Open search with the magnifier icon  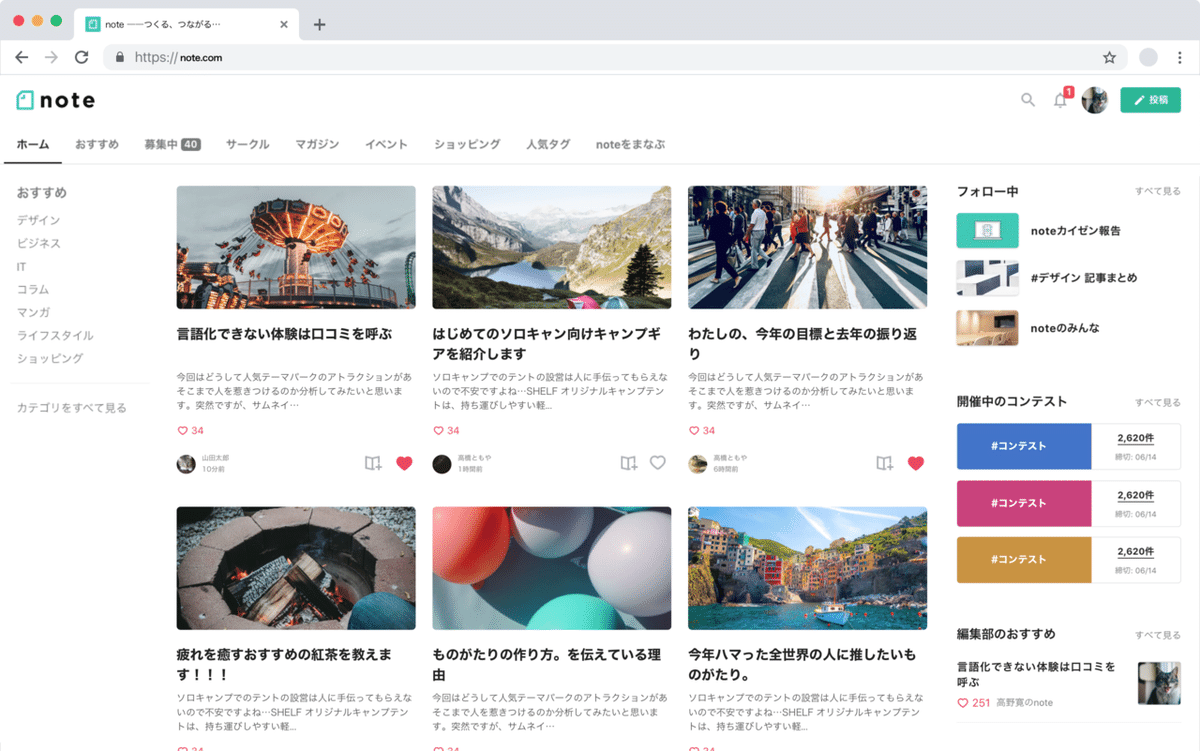(x=1027, y=100)
